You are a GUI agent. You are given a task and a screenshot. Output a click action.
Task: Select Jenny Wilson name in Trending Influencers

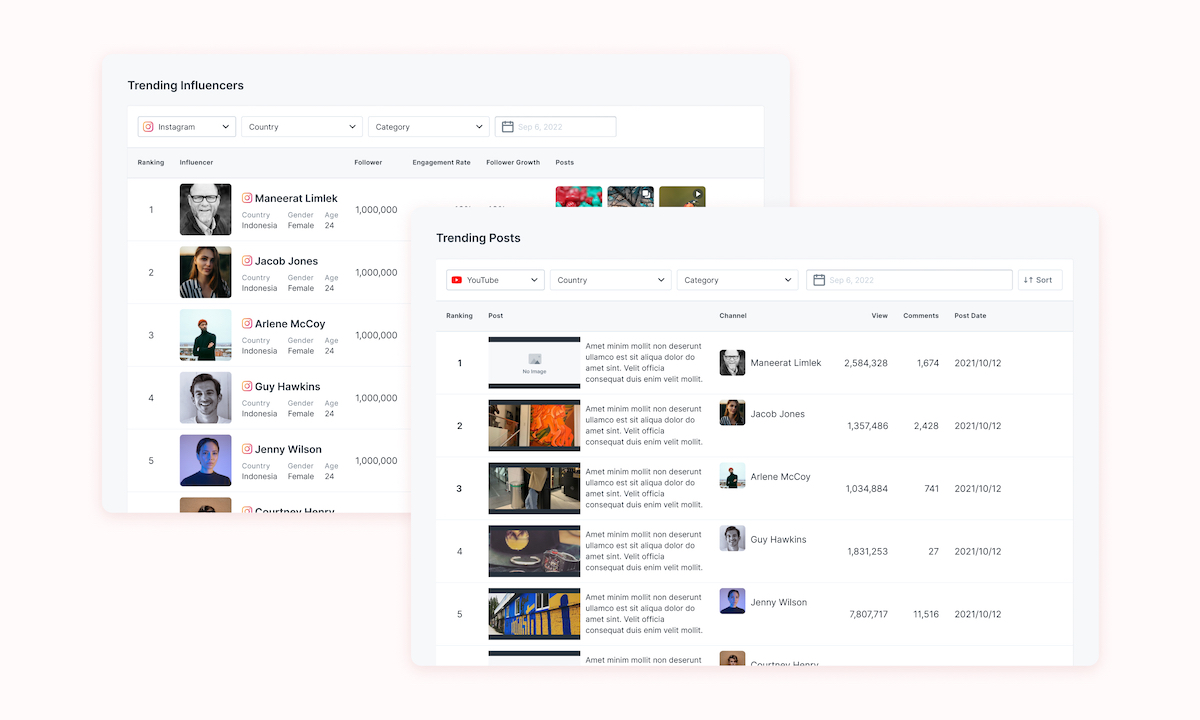[288, 449]
